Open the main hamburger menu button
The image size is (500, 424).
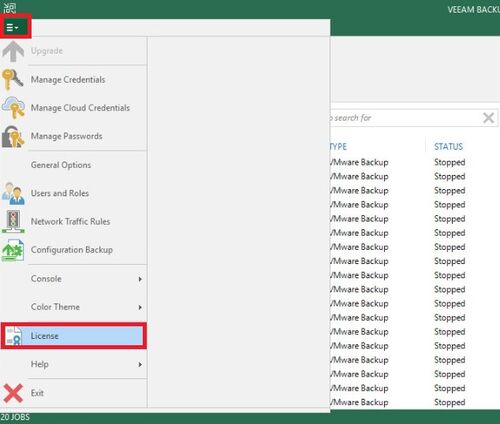[x=13, y=27]
